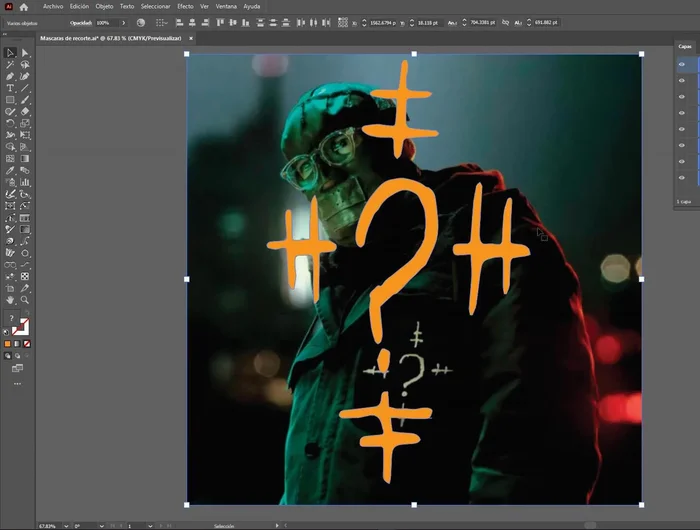
Task: Open the Archivo menu
Action: [x=53, y=6]
